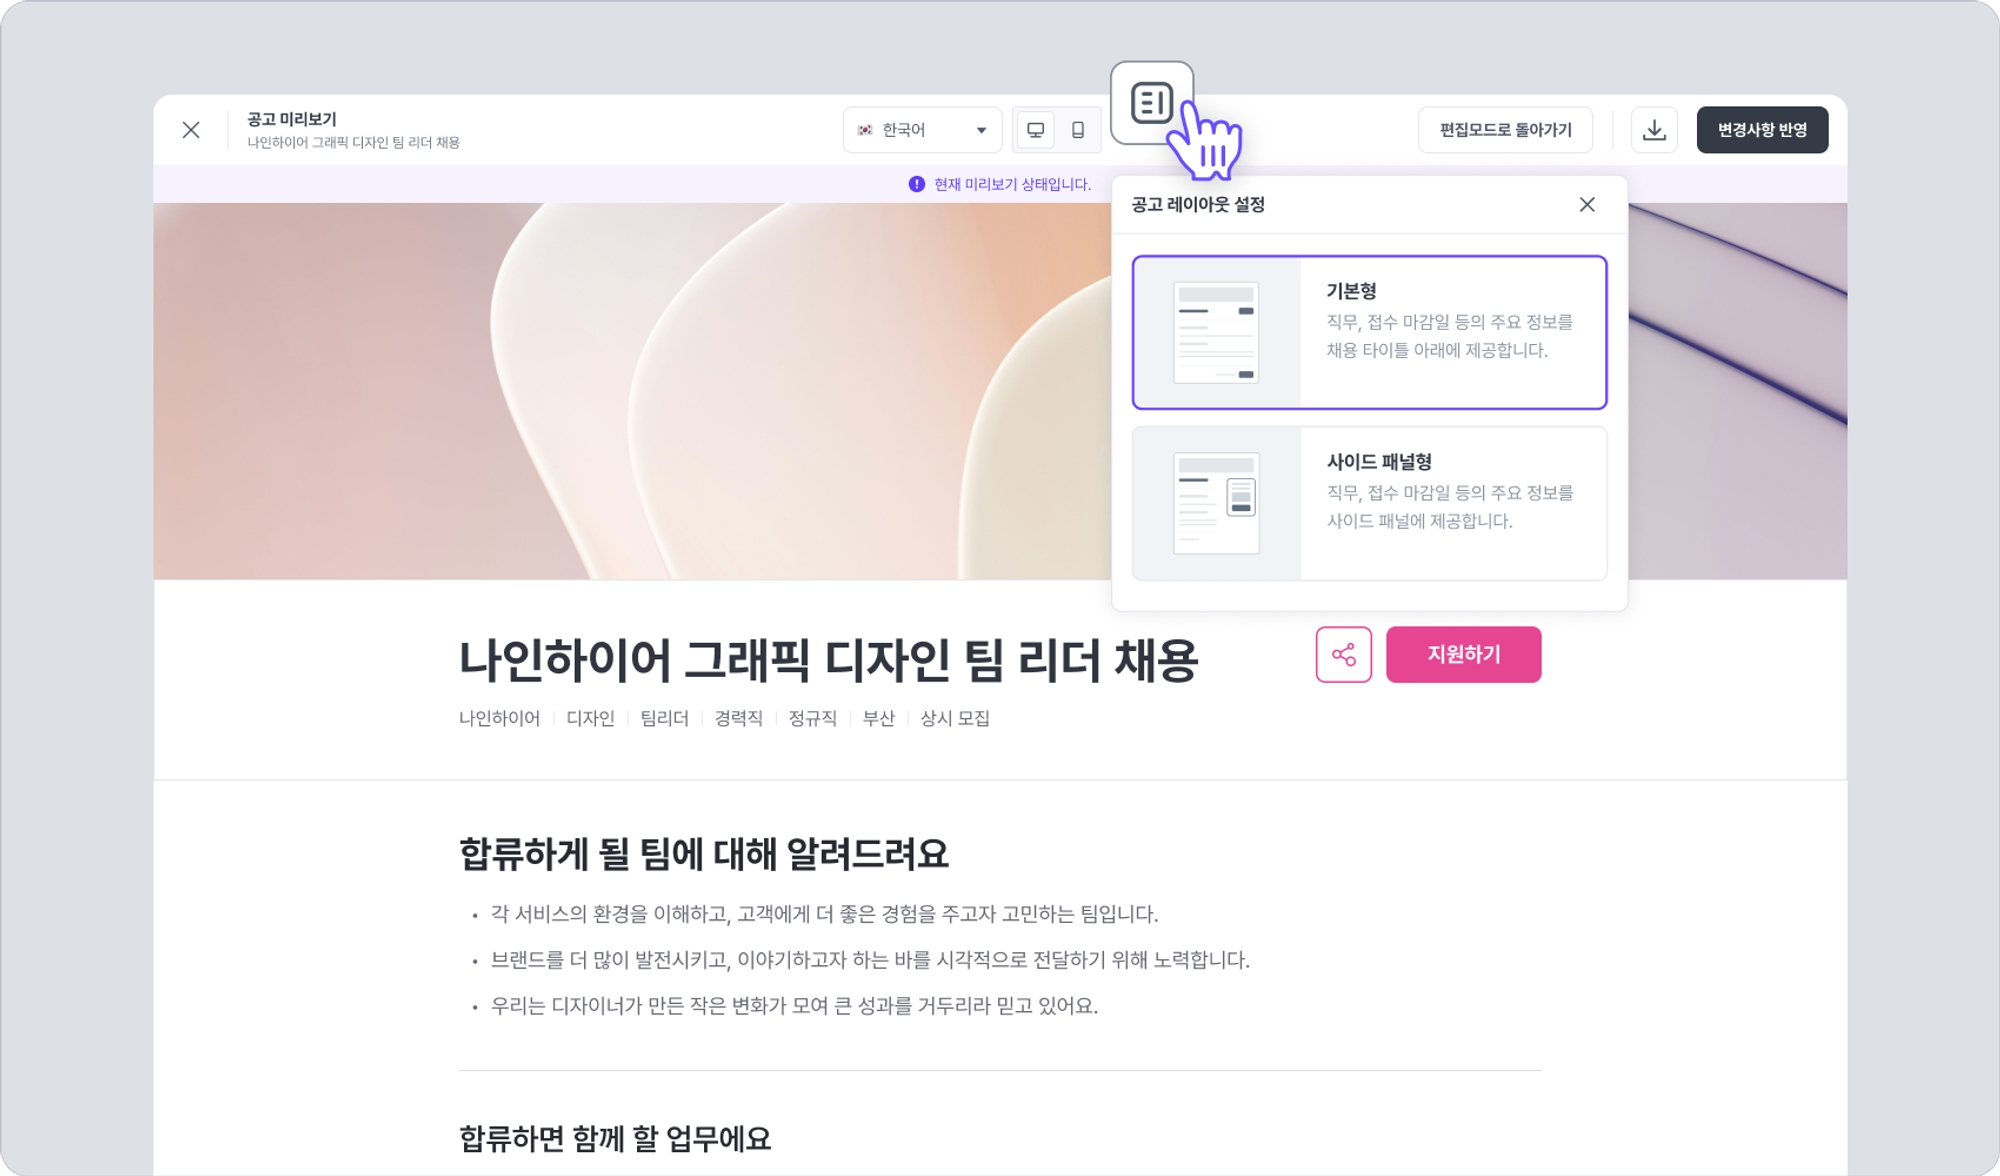Click the Korean flag in language selector
2000x1176 pixels.
click(865, 130)
